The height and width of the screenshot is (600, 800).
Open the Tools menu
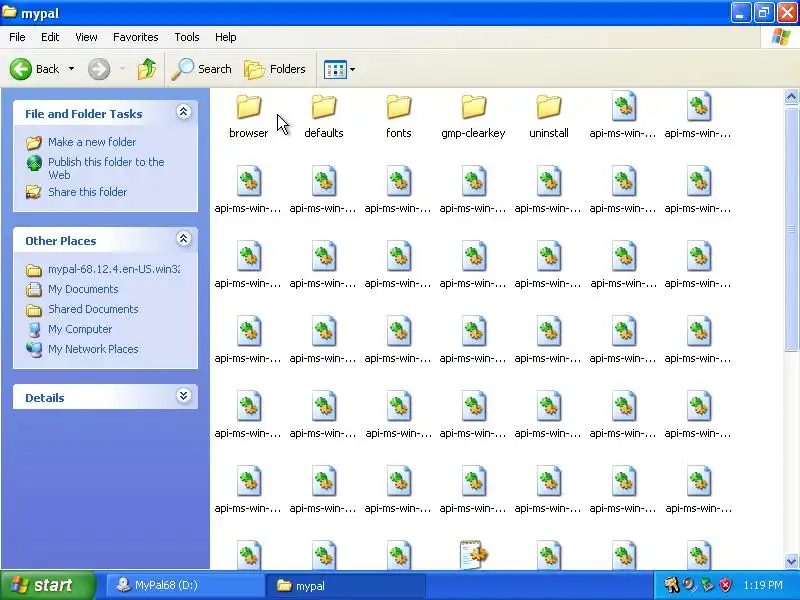click(187, 37)
